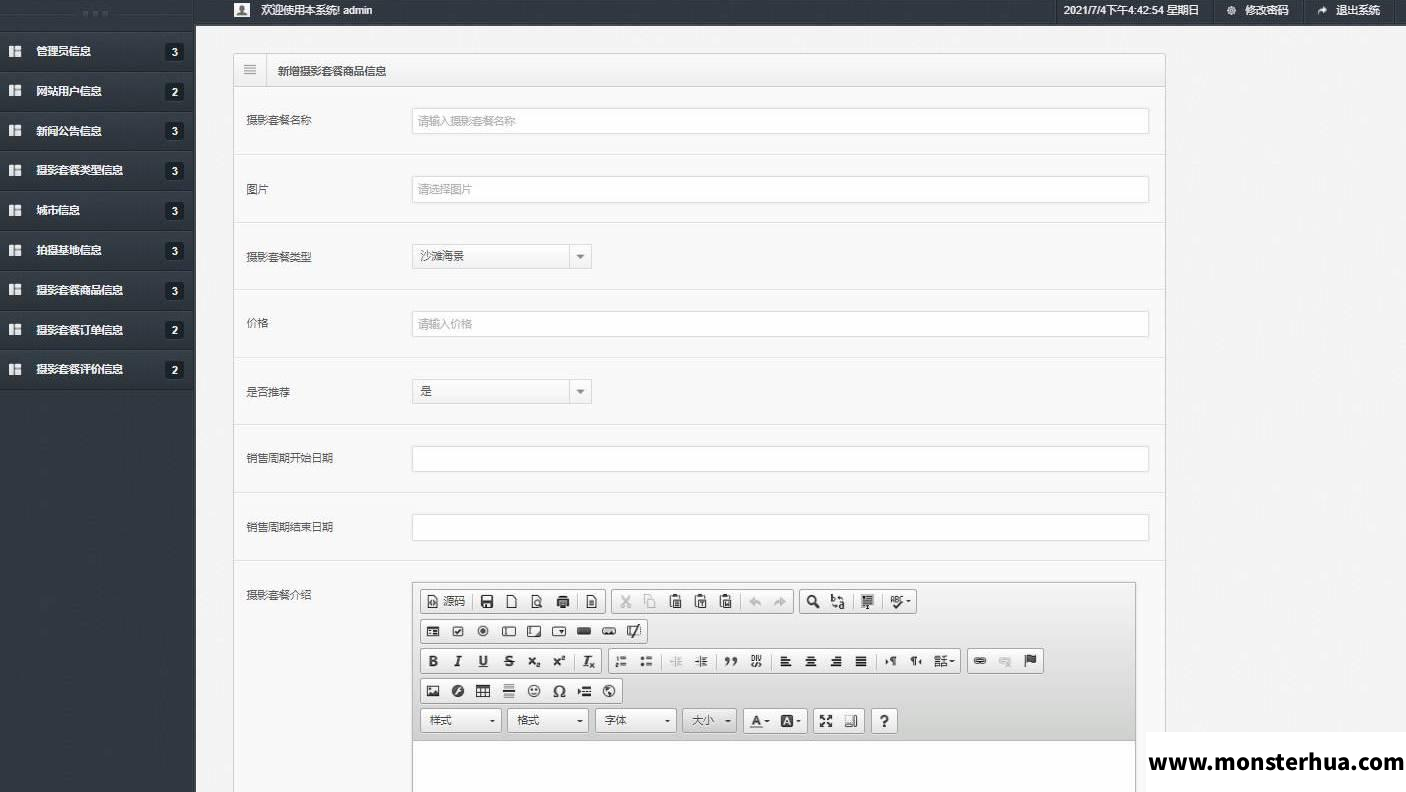The height and width of the screenshot is (792, 1406).
Task: Justify text in editor
Action: 861,661
